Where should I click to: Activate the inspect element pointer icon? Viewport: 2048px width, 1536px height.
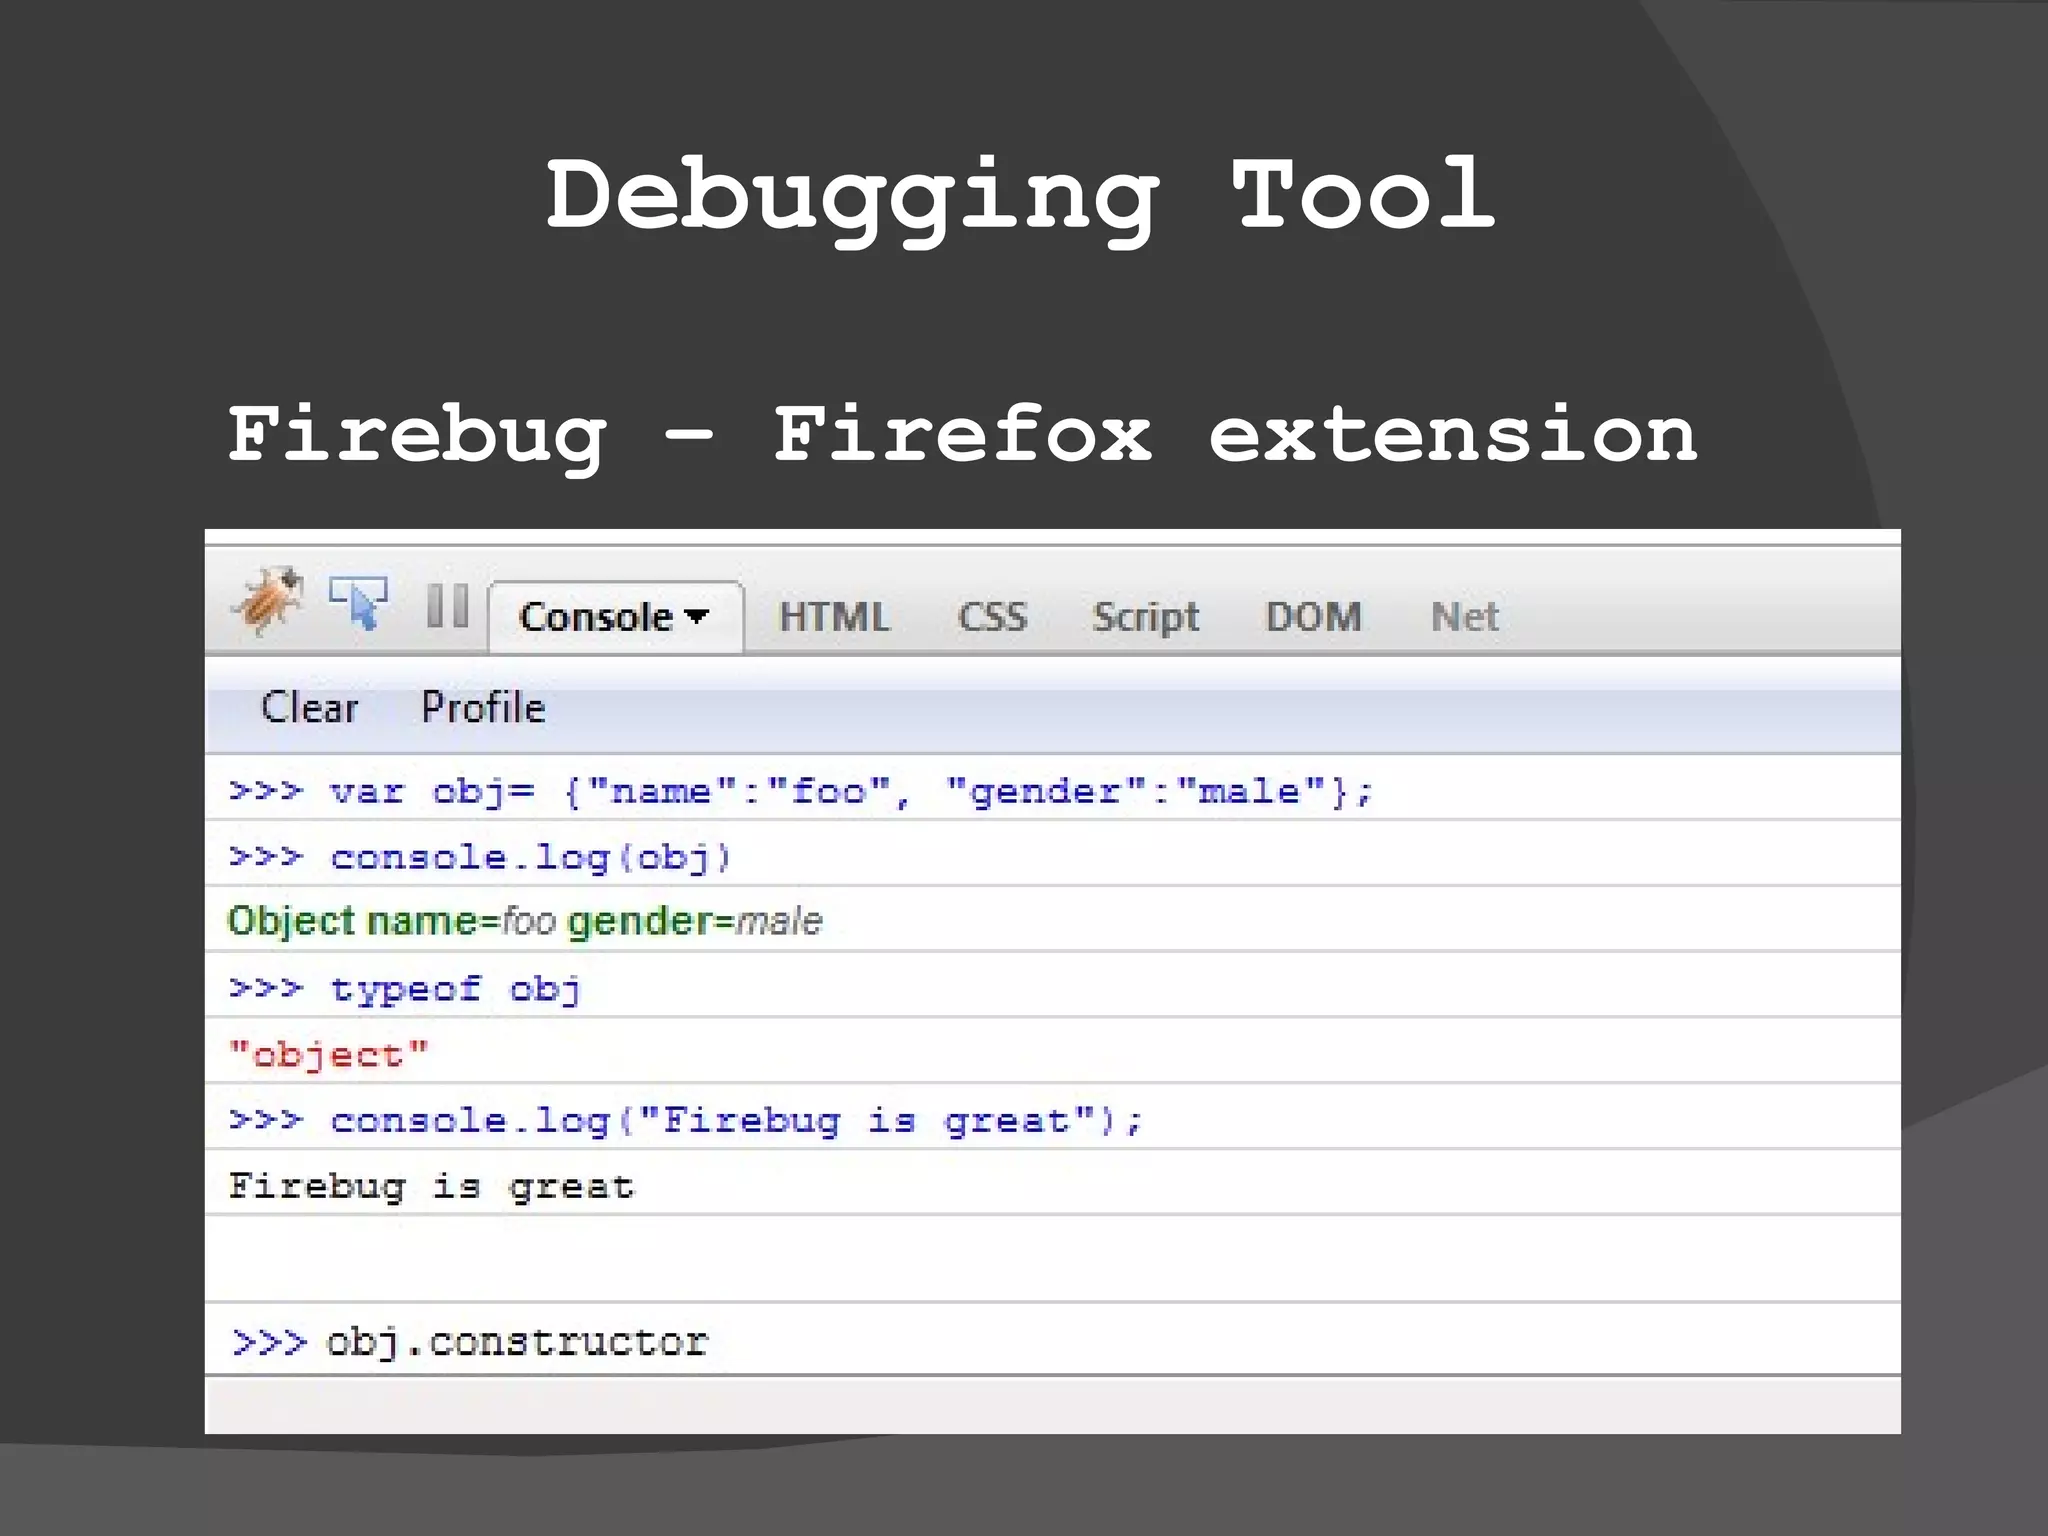click(x=358, y=602)
